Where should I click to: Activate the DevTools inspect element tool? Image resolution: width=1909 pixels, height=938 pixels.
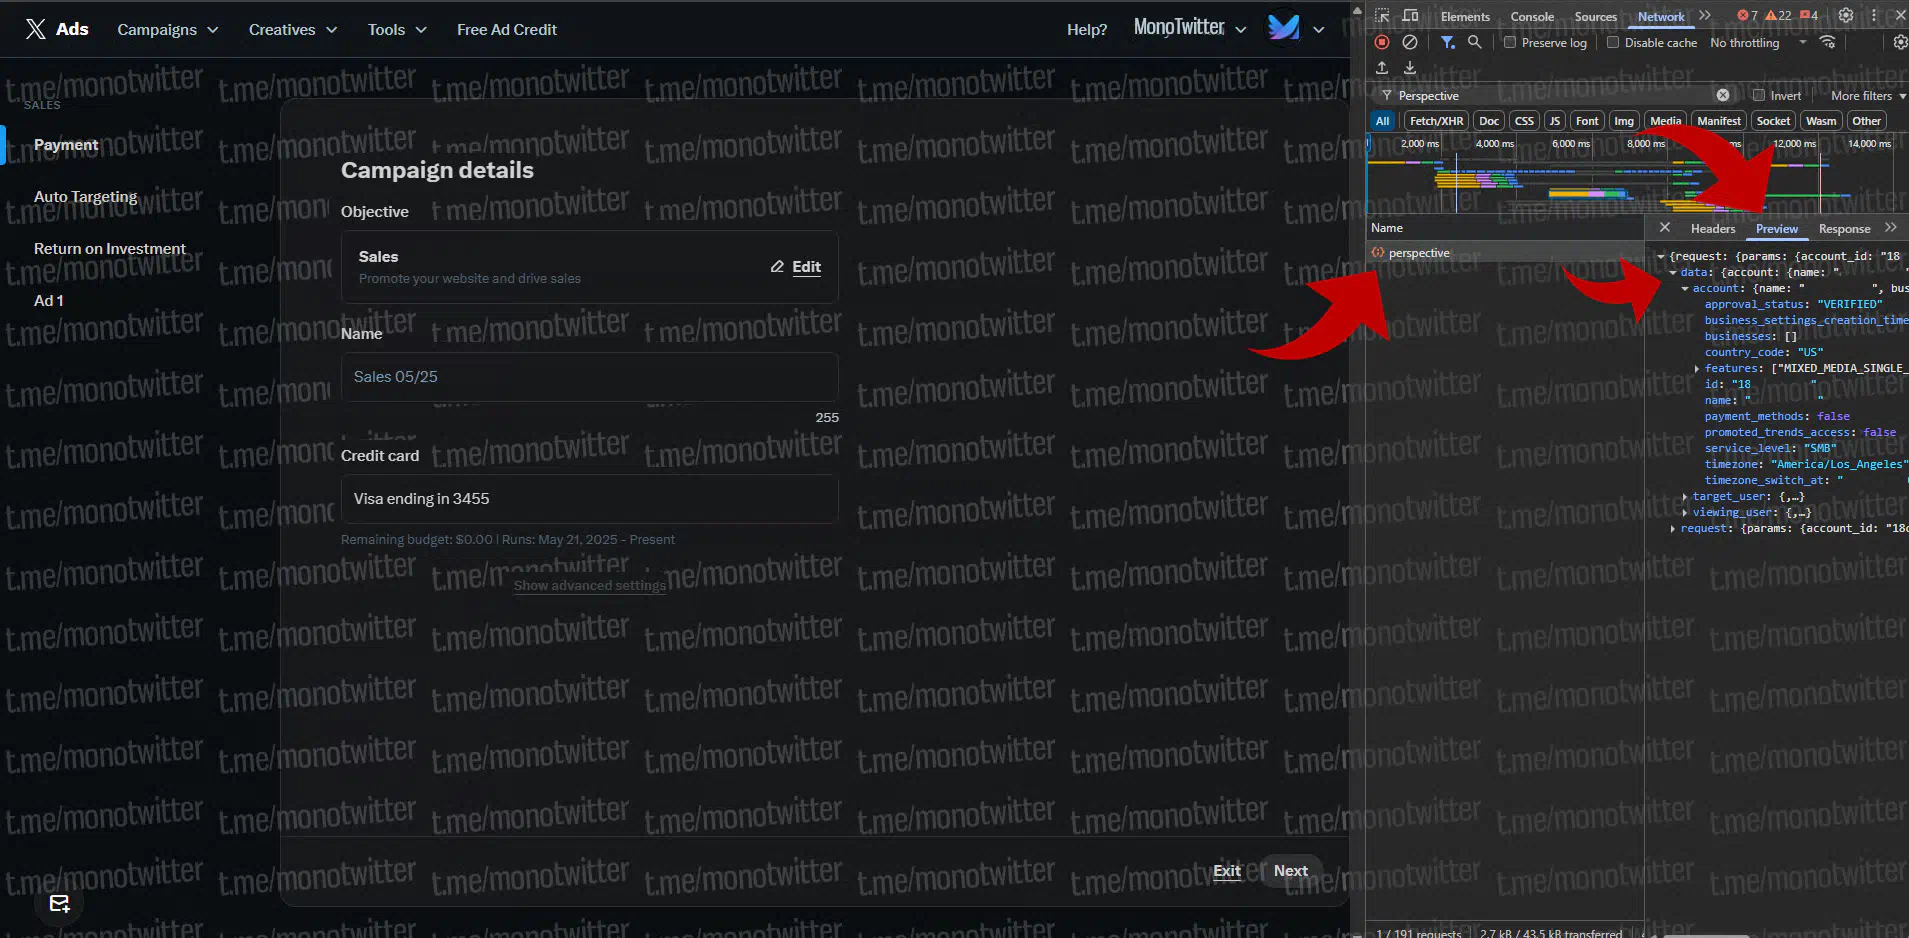tap(1382, 16)
